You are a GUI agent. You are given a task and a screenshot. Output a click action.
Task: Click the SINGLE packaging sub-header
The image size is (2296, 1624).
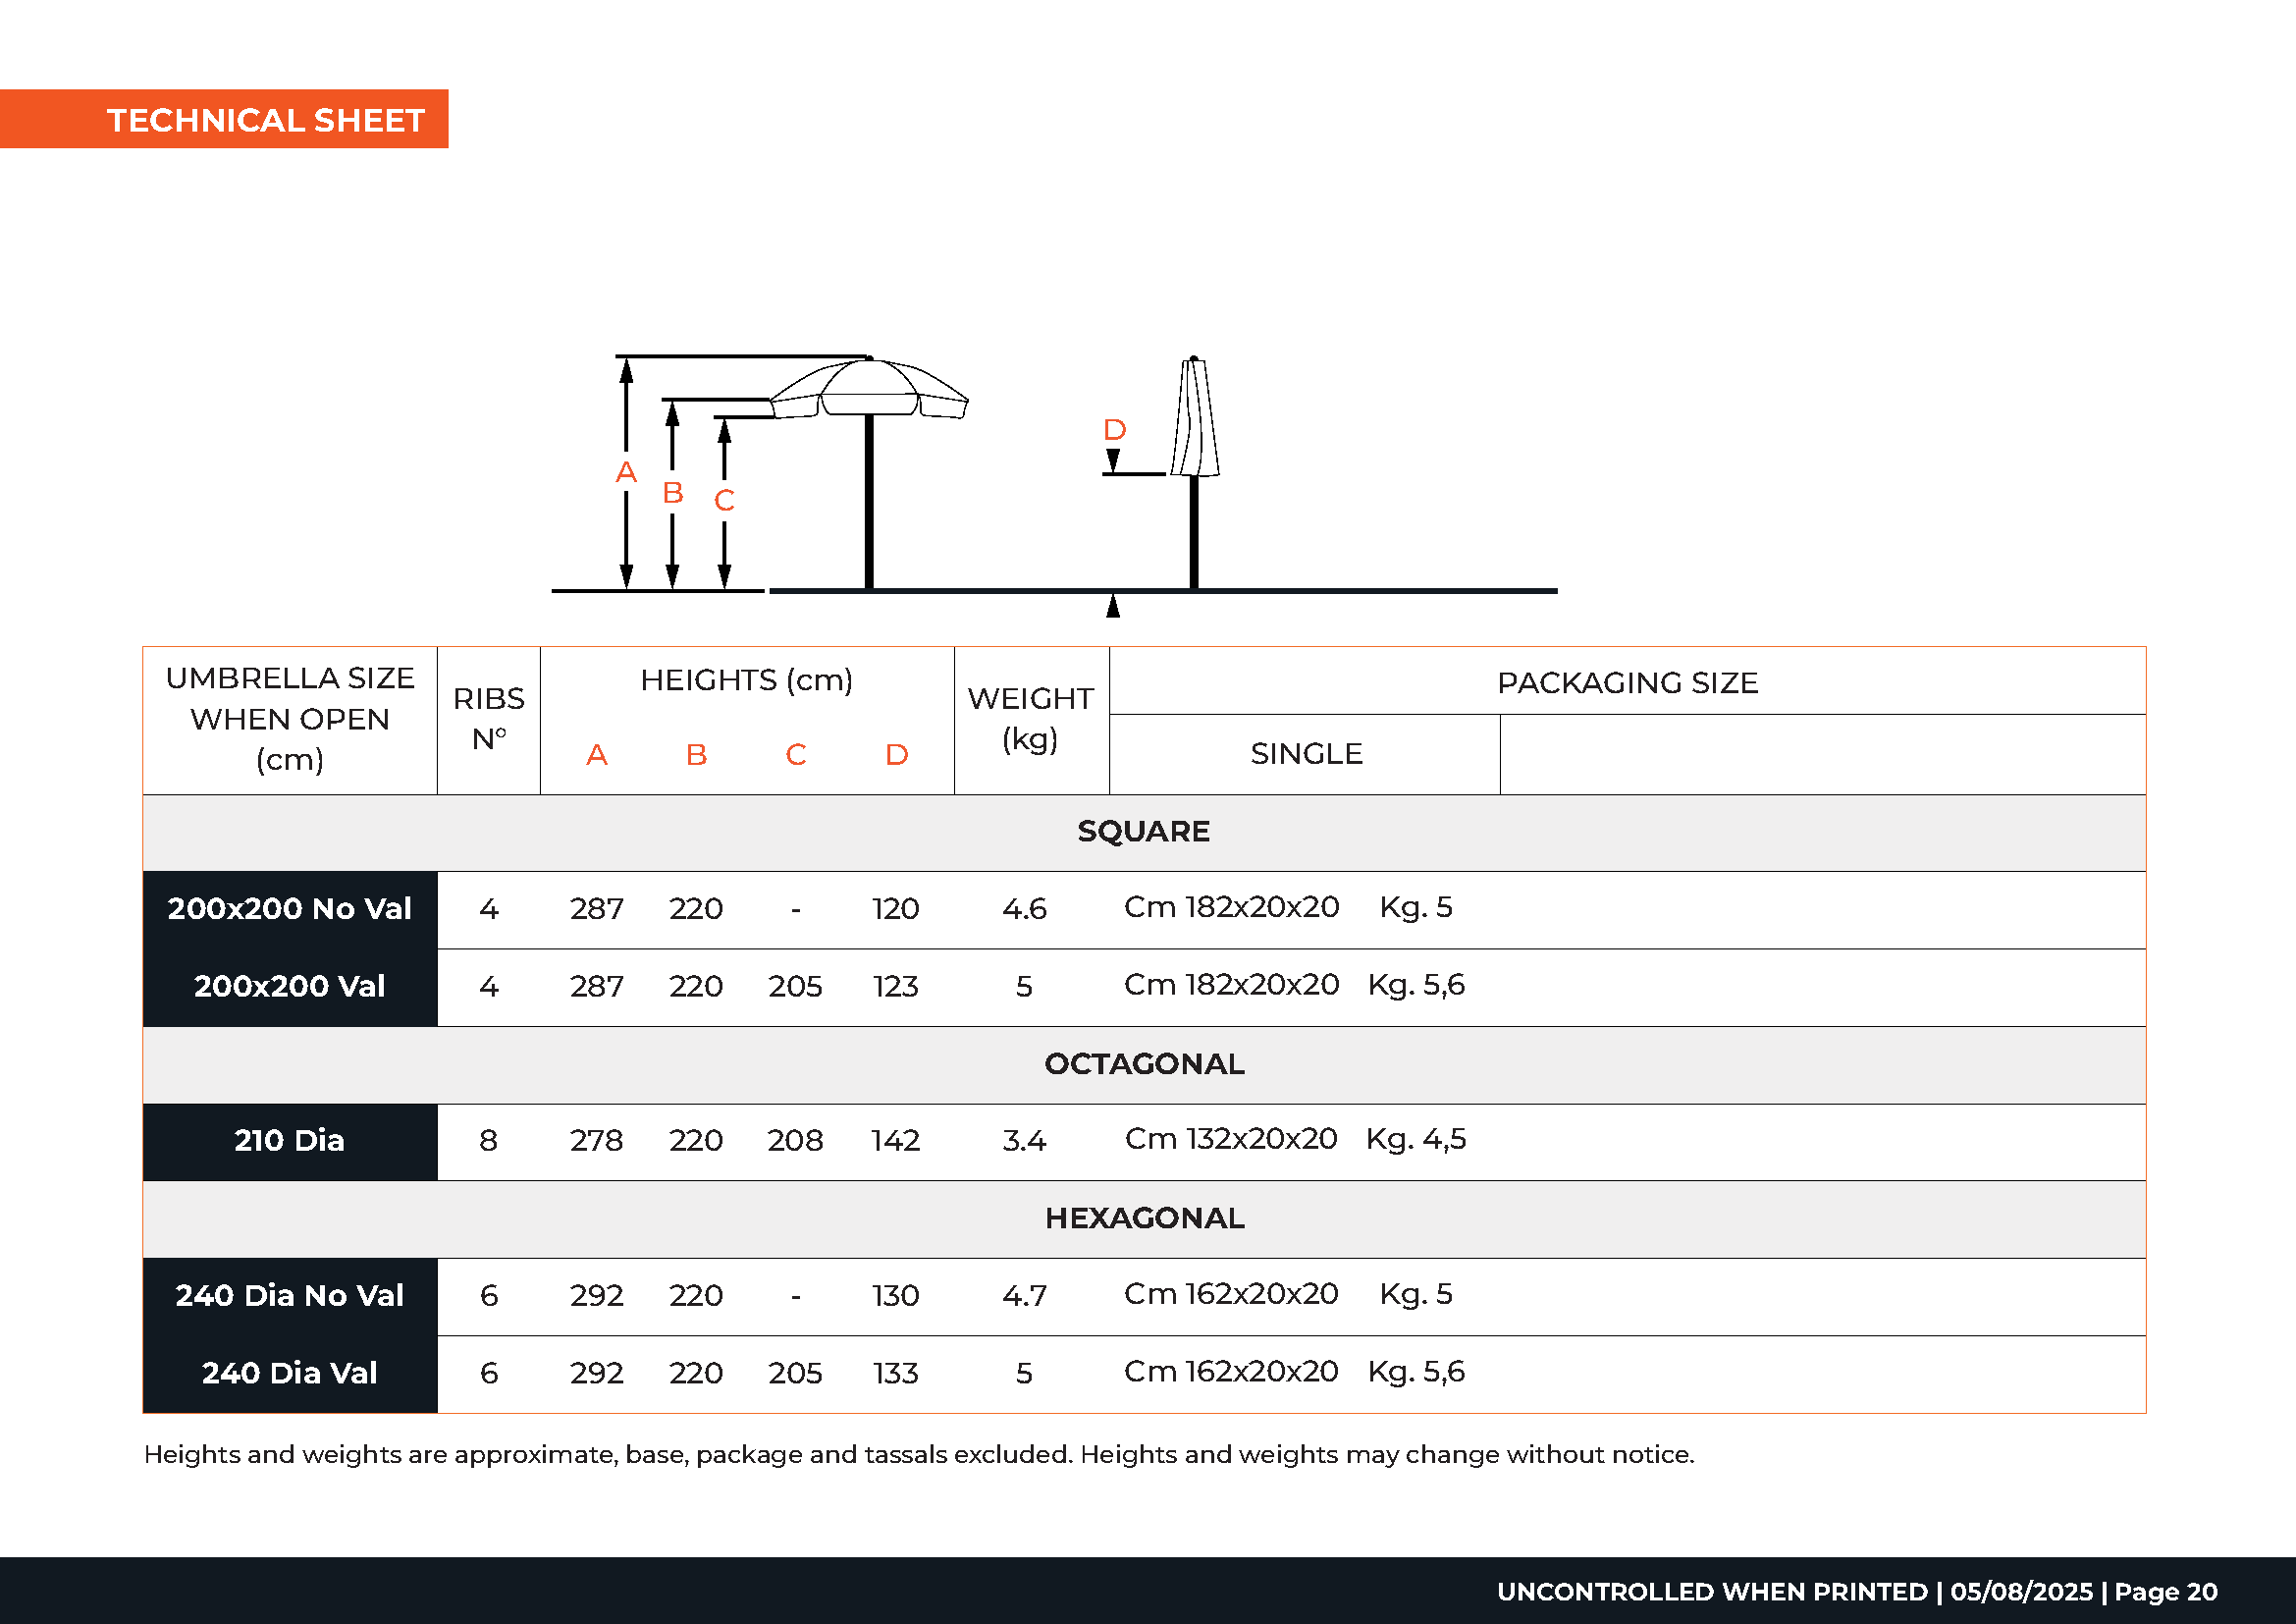click(x=1305, y=753)
